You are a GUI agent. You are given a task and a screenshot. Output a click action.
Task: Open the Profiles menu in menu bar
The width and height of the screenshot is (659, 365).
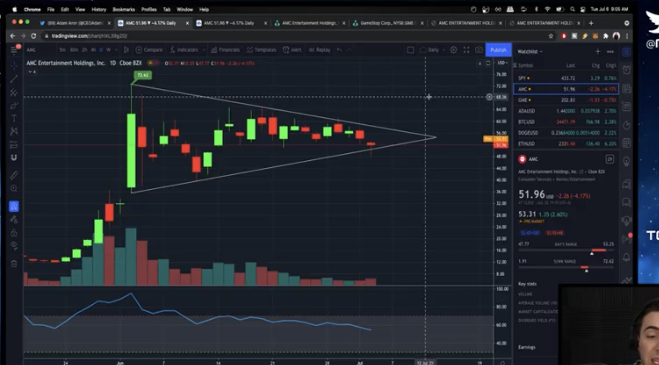click(149, 9)
